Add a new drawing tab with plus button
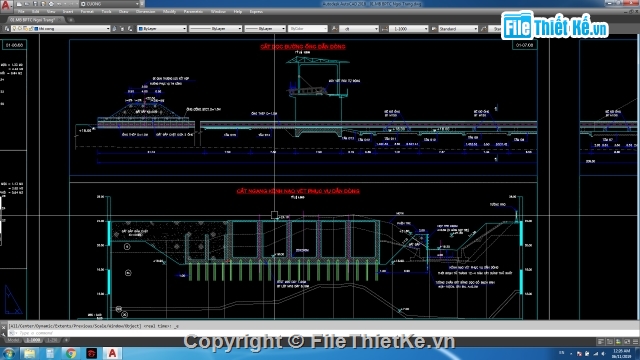The height and width of the screenshot is (360, 640). [x=71, y=20]
